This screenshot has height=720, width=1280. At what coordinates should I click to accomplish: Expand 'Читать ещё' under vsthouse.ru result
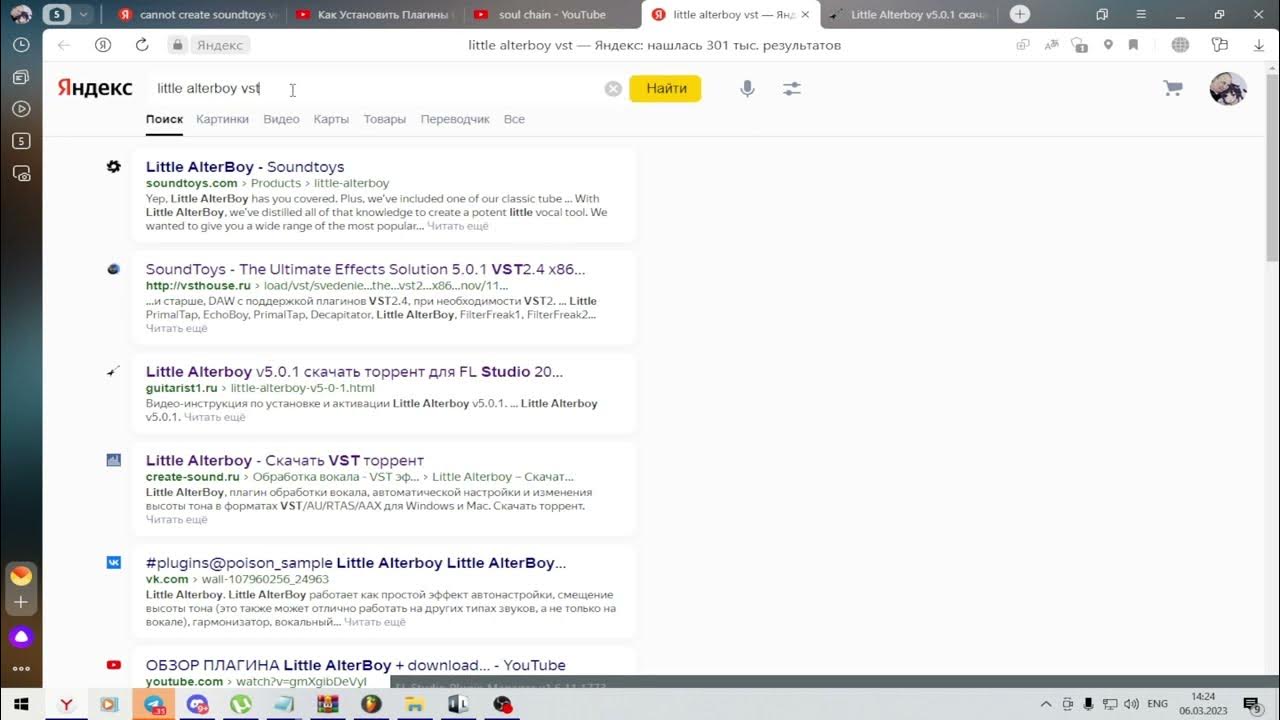[x=177, y=328]
